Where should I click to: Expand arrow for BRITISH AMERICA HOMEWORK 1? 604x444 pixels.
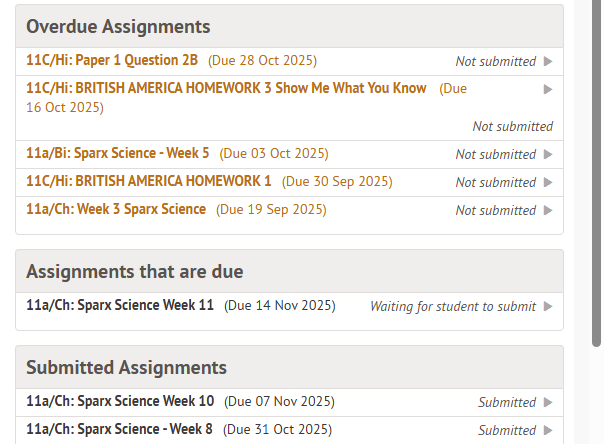(548, 183)
